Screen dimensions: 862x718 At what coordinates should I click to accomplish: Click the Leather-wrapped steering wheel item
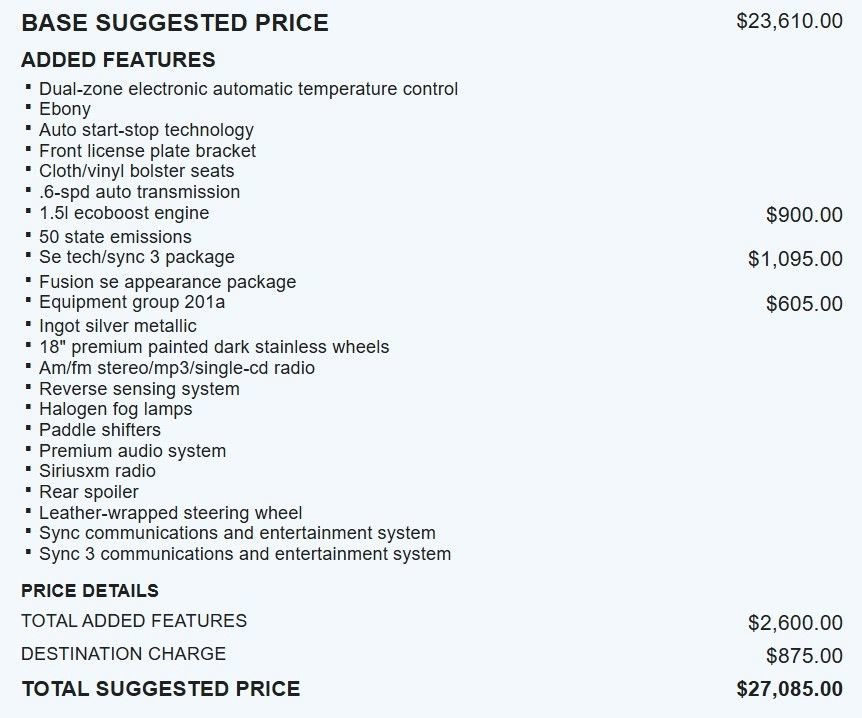coord(170,513)
